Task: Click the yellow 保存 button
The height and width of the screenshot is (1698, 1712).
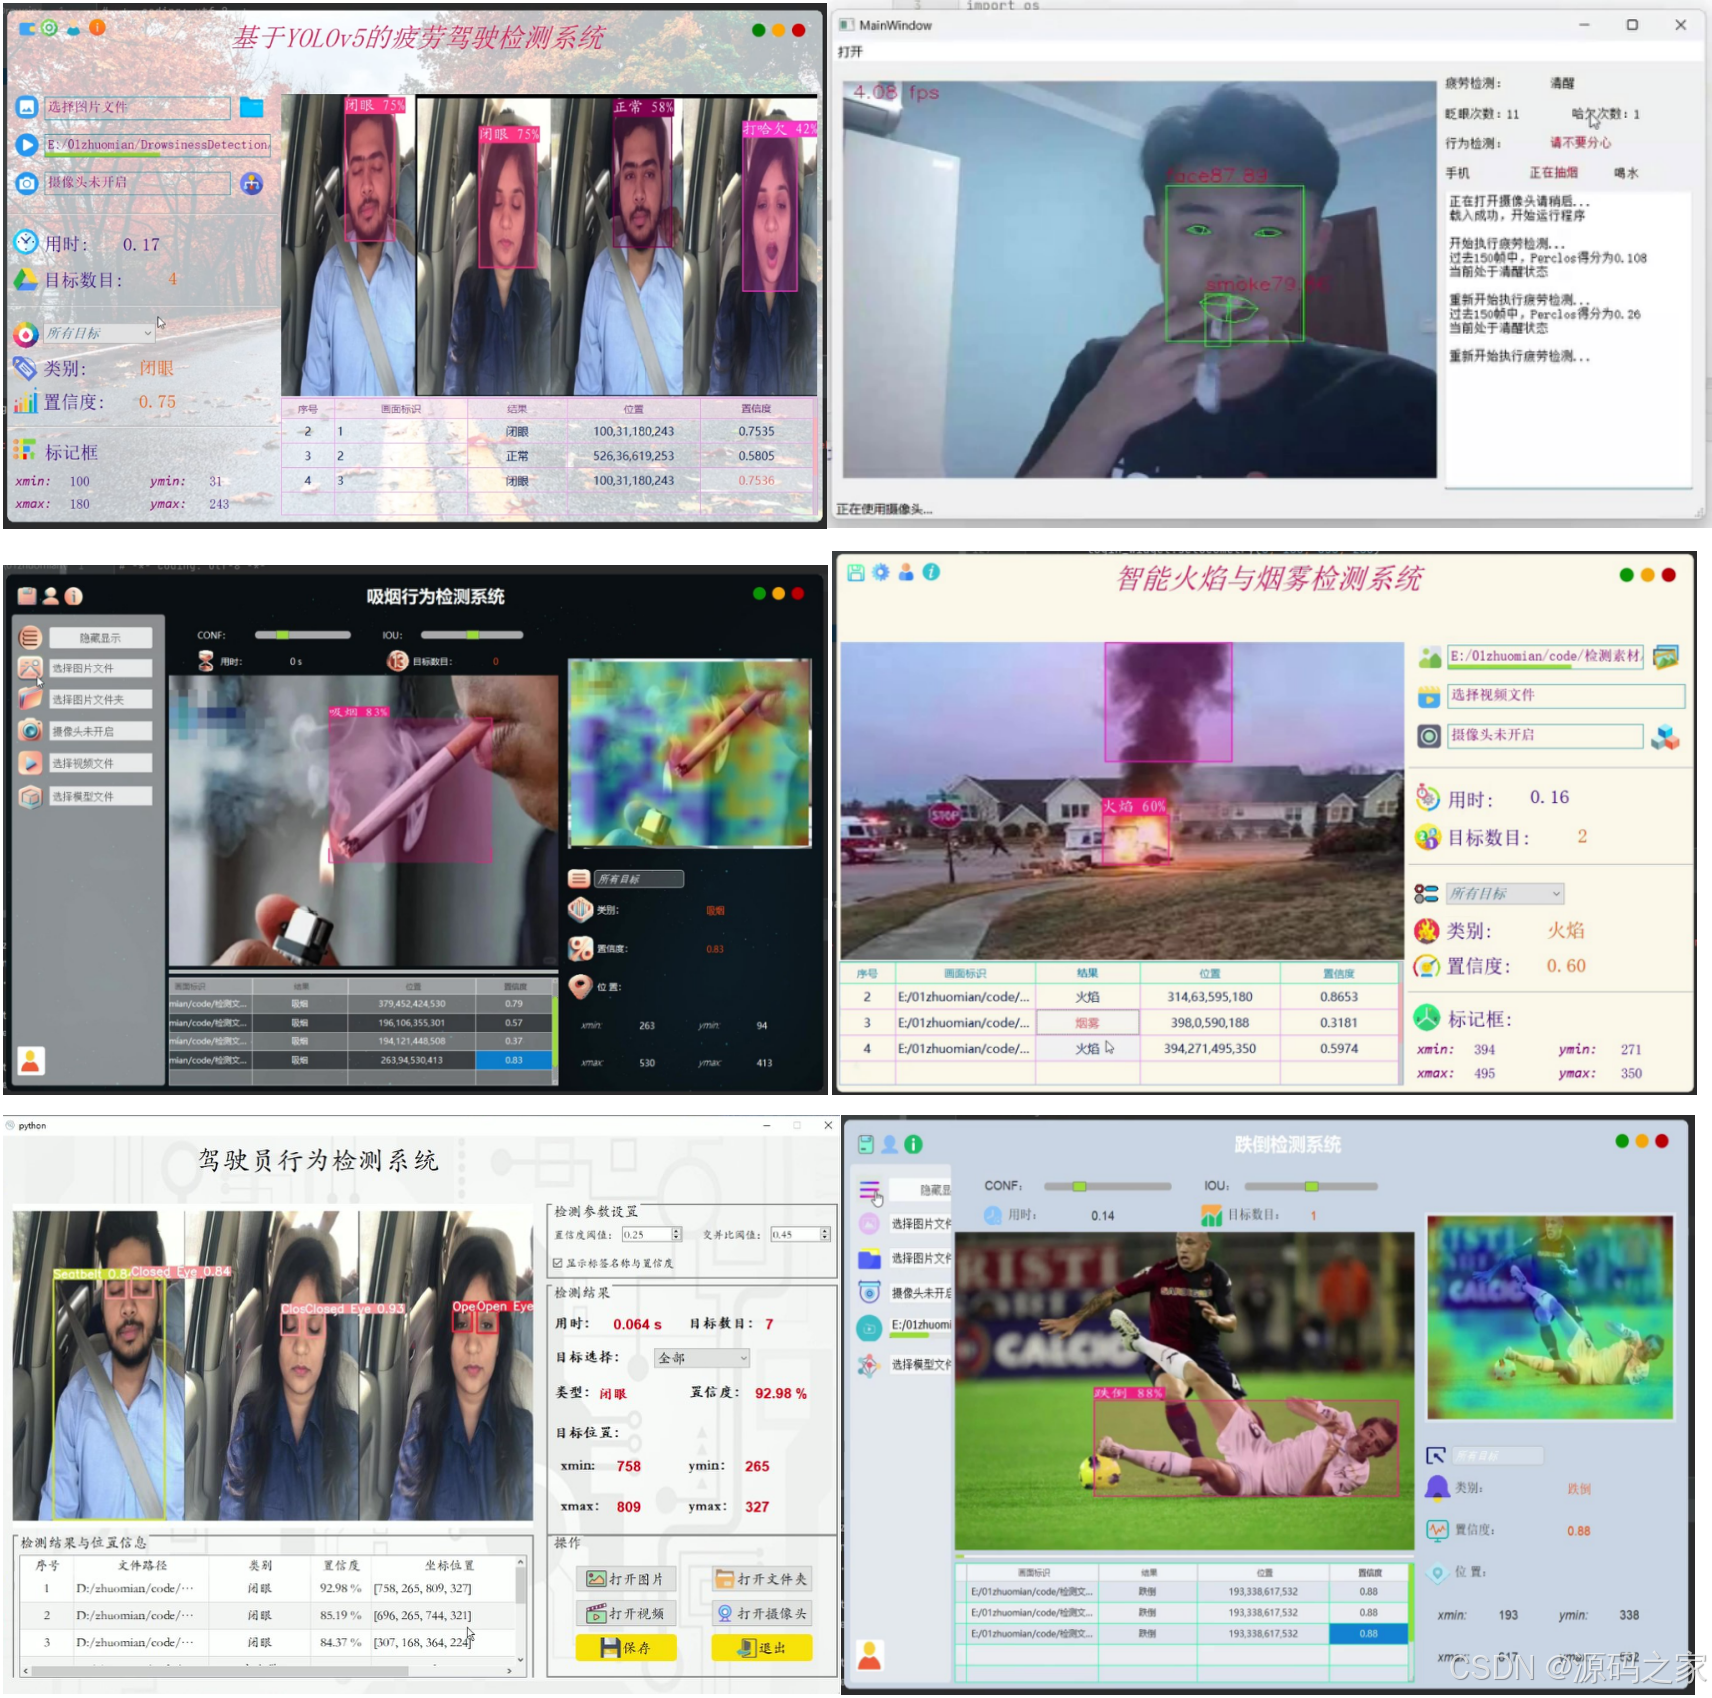Action: [626, 1648]
